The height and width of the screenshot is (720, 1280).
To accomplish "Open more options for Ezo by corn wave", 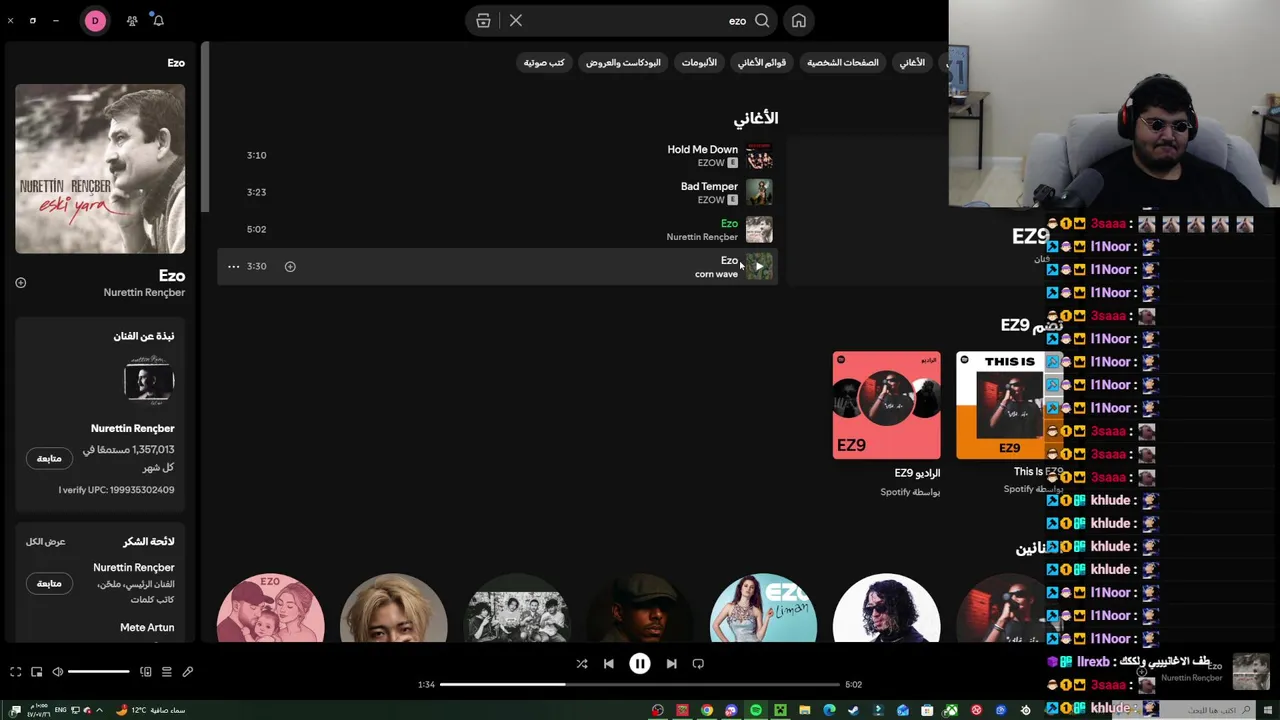I will click(233, 266).
